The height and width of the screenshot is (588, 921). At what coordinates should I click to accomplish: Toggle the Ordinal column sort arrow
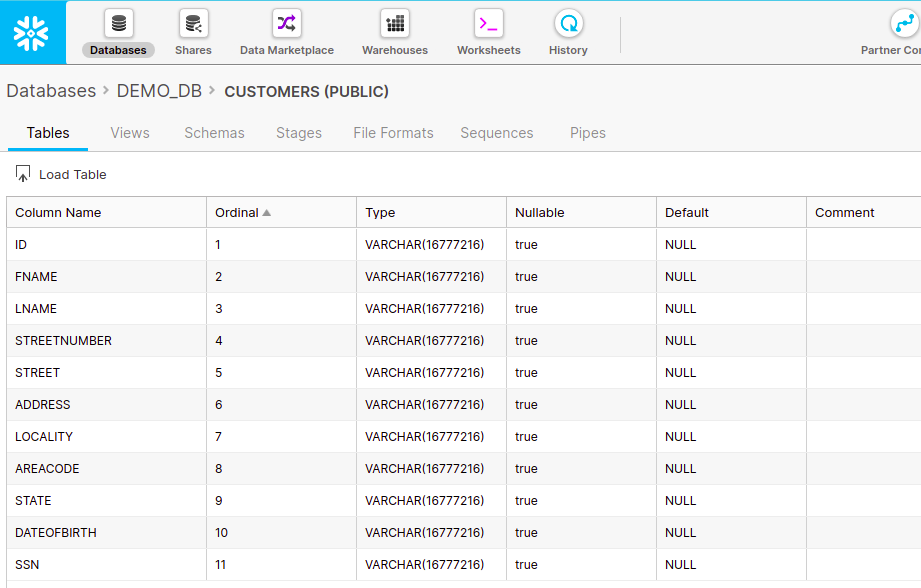coord(267,212)
